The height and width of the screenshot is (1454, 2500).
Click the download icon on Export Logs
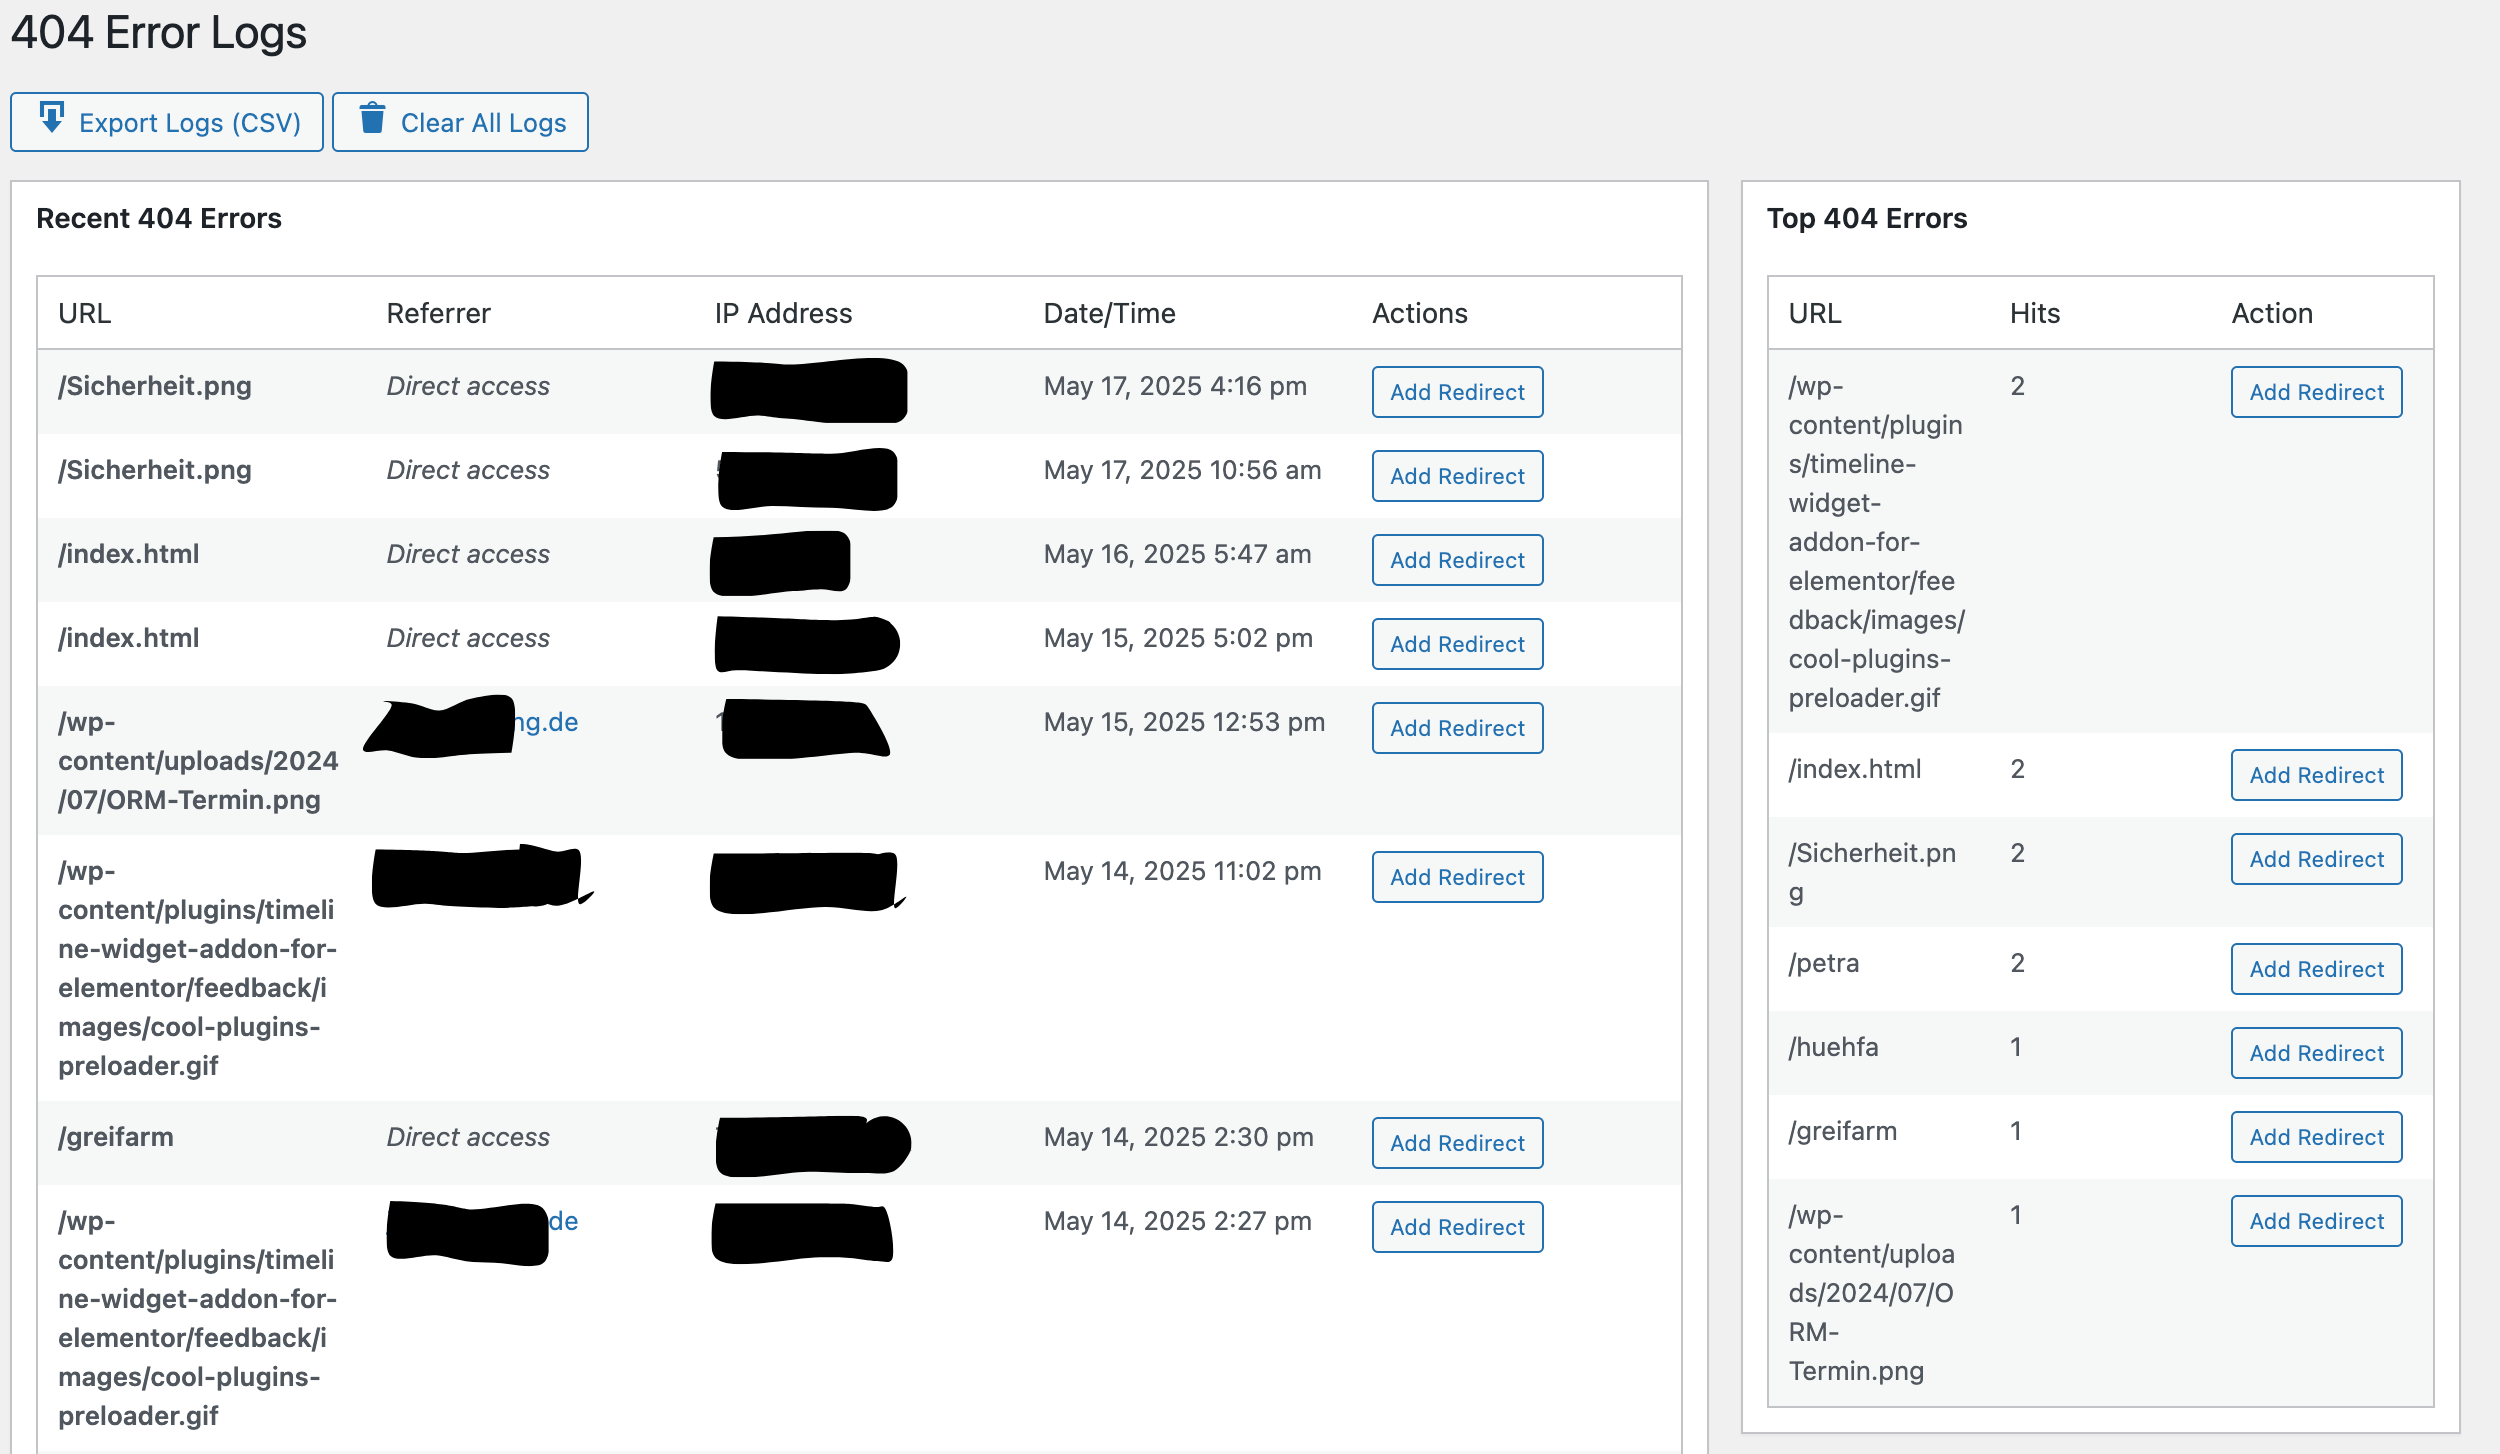52,118
